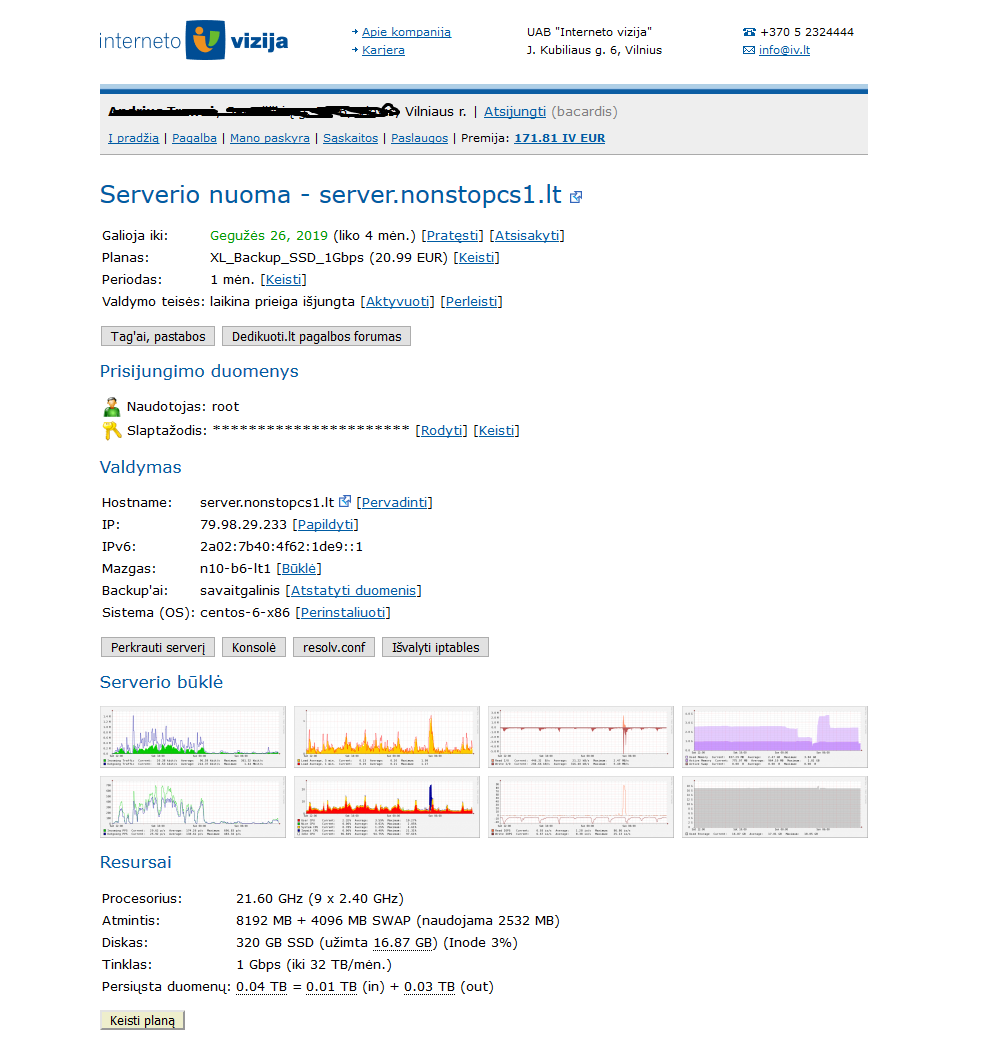The width and height of the screenshot is (988, 1043).
Task: Open the load average graph thumbnail
Action: pyautogui.click(x=386, y=737)
